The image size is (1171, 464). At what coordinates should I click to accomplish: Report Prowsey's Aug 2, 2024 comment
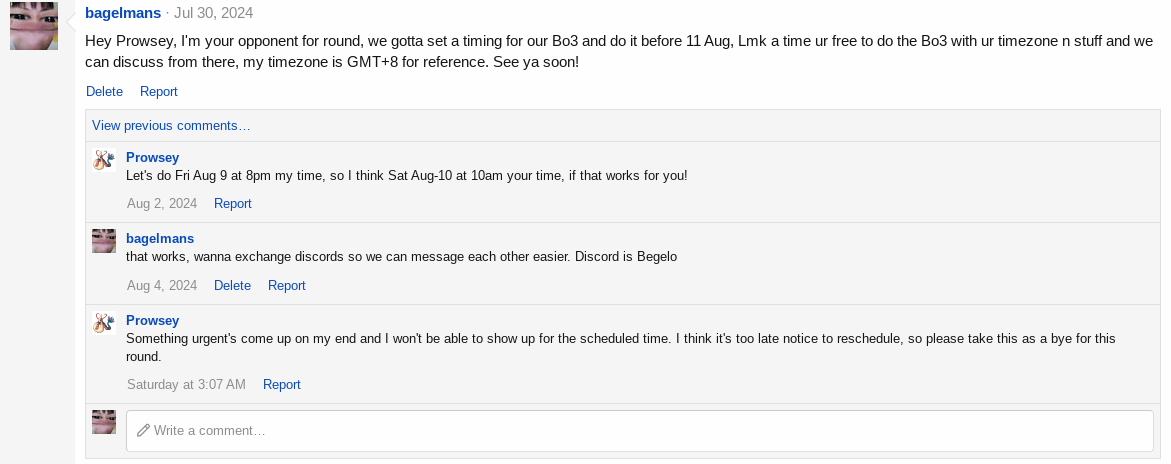tap(233, 203)
